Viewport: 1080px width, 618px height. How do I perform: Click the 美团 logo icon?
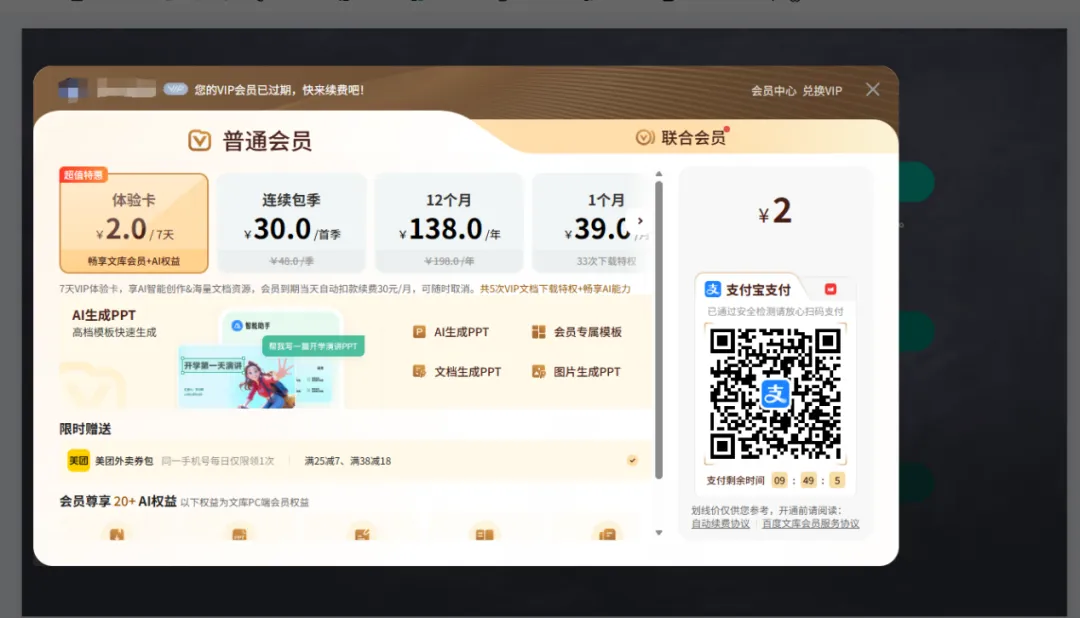78,460
